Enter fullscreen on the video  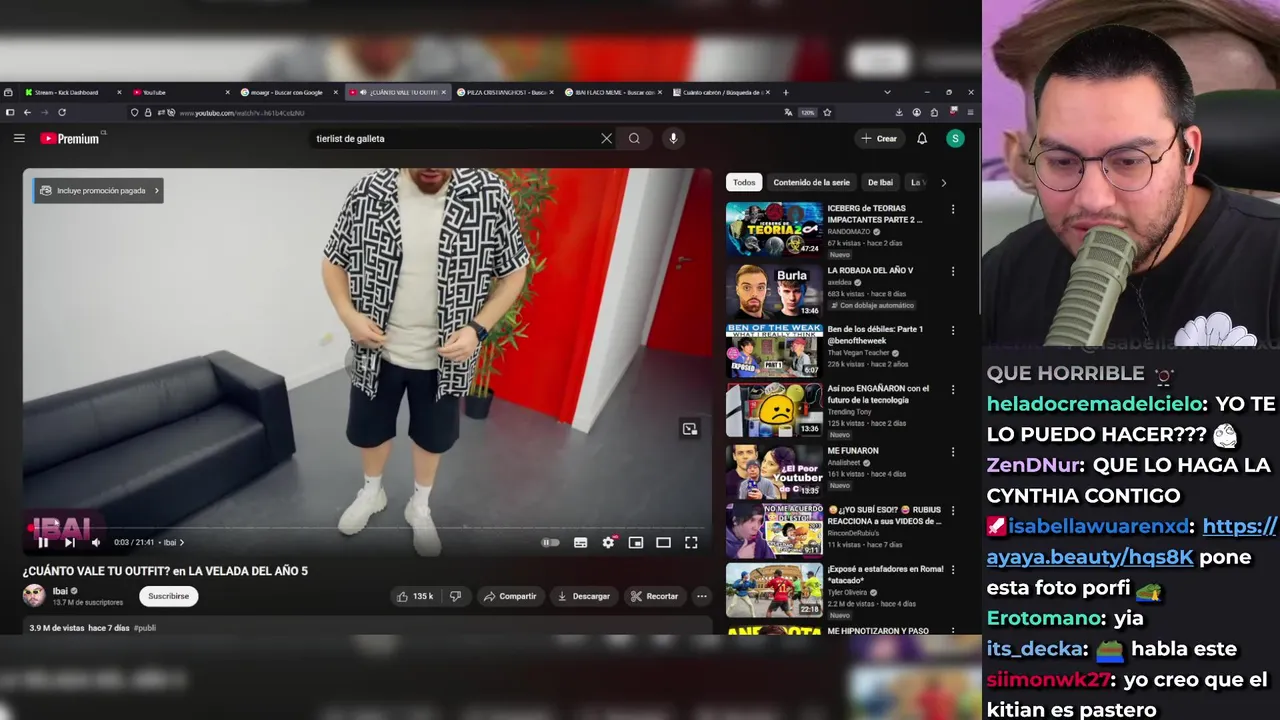coord(691,542)
